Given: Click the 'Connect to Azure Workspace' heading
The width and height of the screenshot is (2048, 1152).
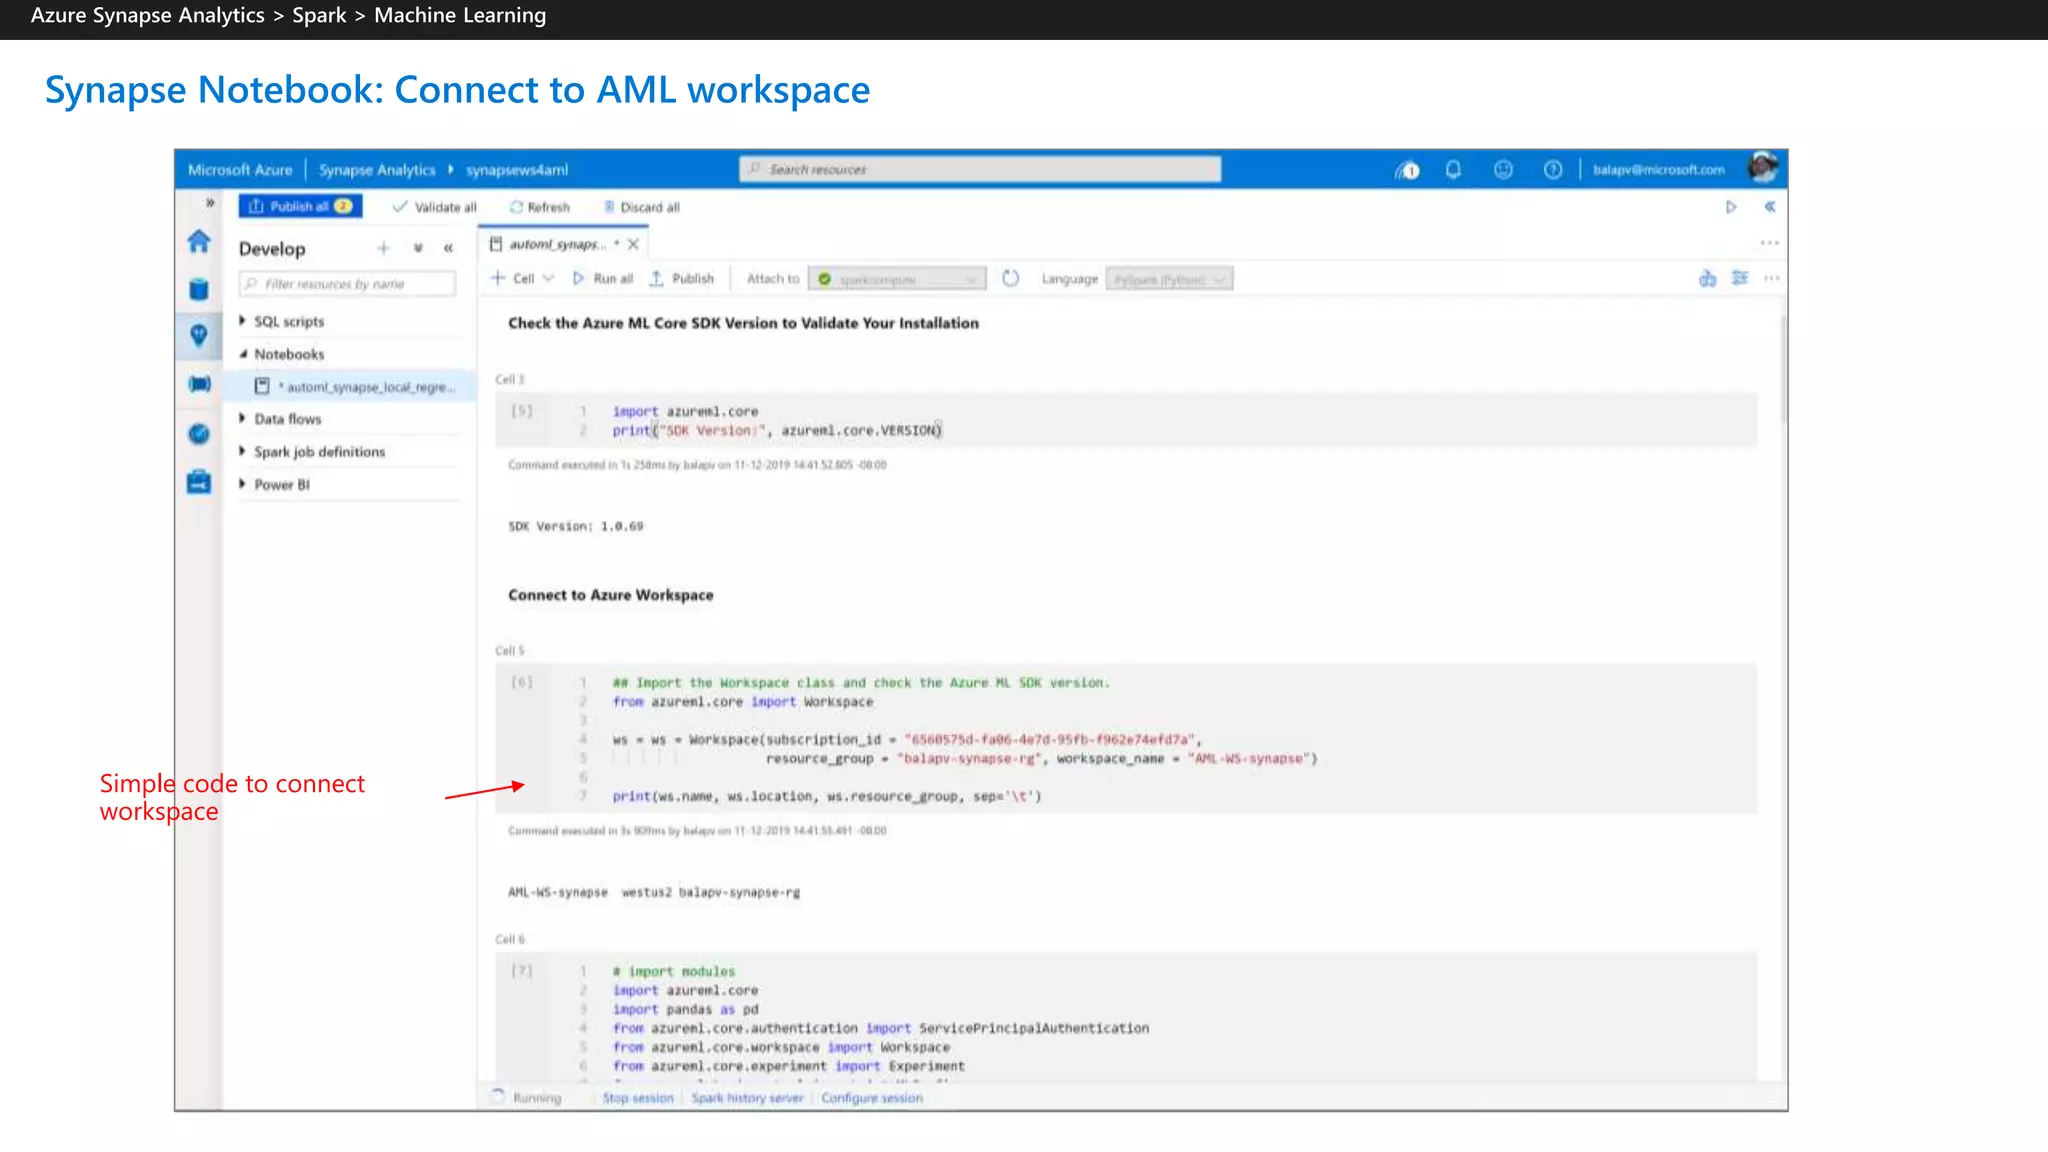Looking at the screenshot, I should tap(611, 595).
